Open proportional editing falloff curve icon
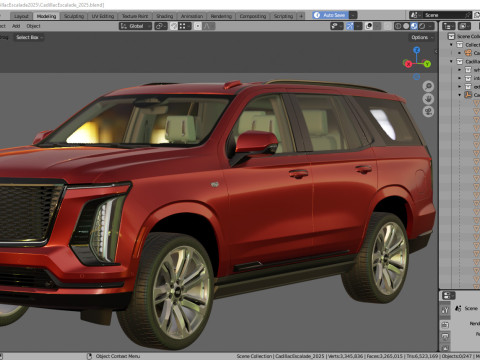This screenshot has height=360, width=480. [208, 26]
